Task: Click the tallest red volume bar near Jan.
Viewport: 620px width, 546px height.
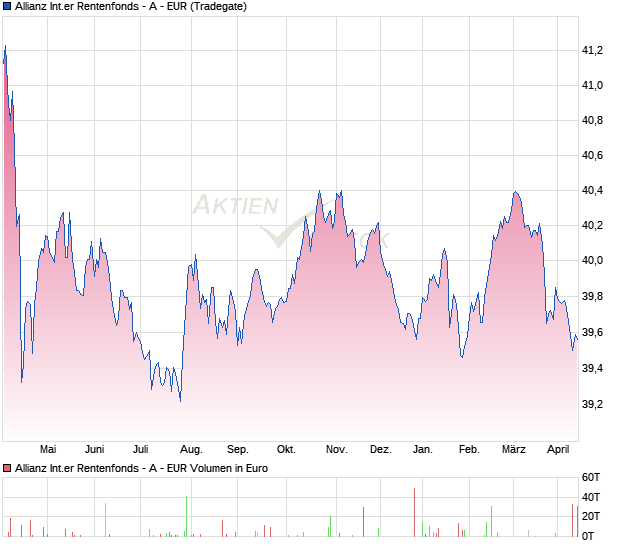Action: pyautogui.click(x=414, y=512)
